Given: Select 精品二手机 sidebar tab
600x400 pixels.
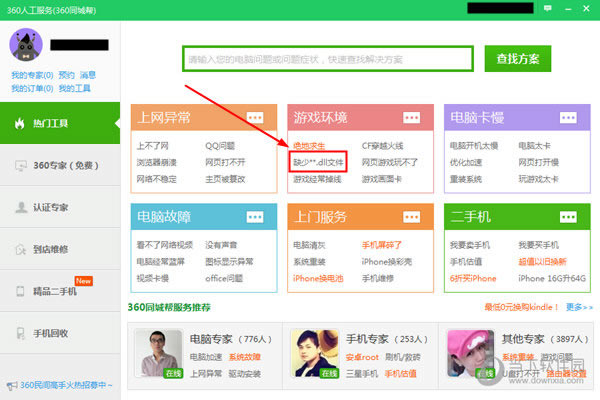Looking at the screenshot, I should point(60,291).
